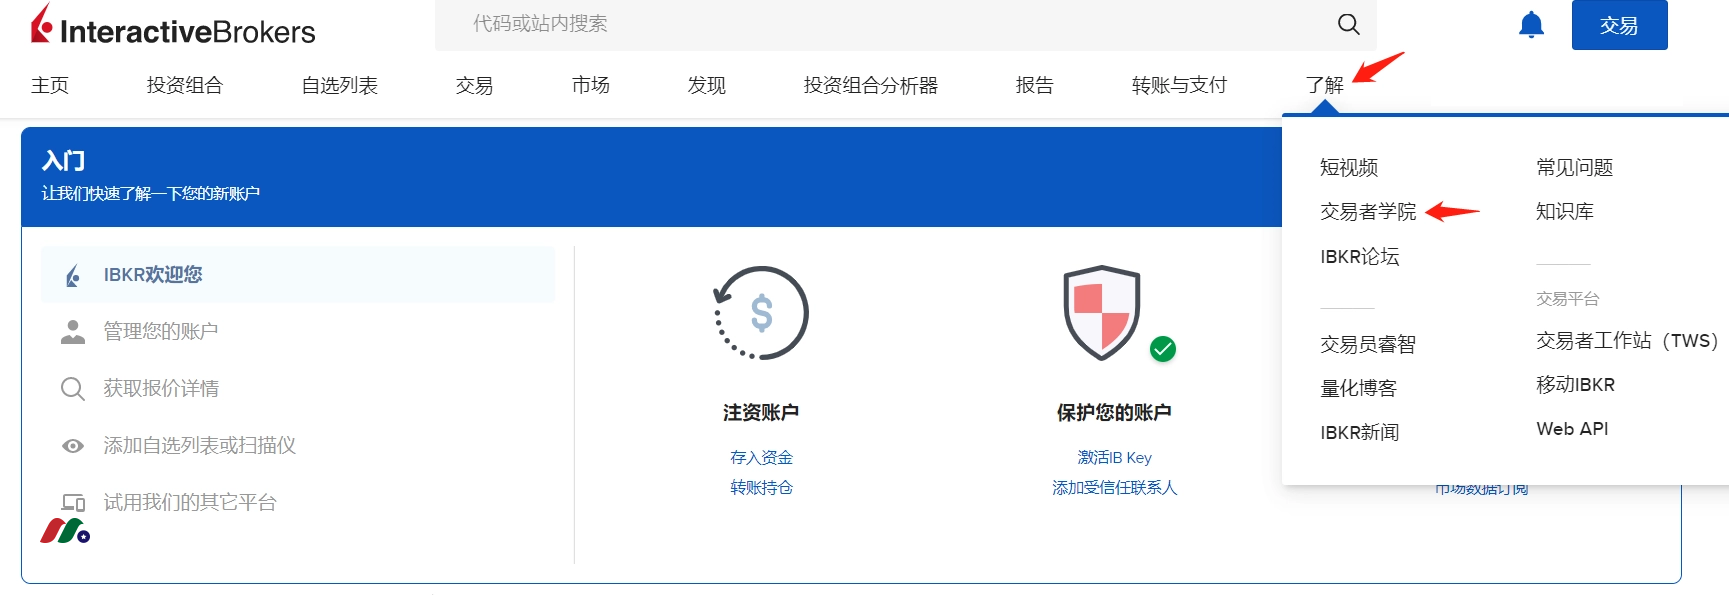The image size is (1729, 595).
Task: Open the 市场 navigation menu
Action: pyautogui.click(x=591, y=86)
